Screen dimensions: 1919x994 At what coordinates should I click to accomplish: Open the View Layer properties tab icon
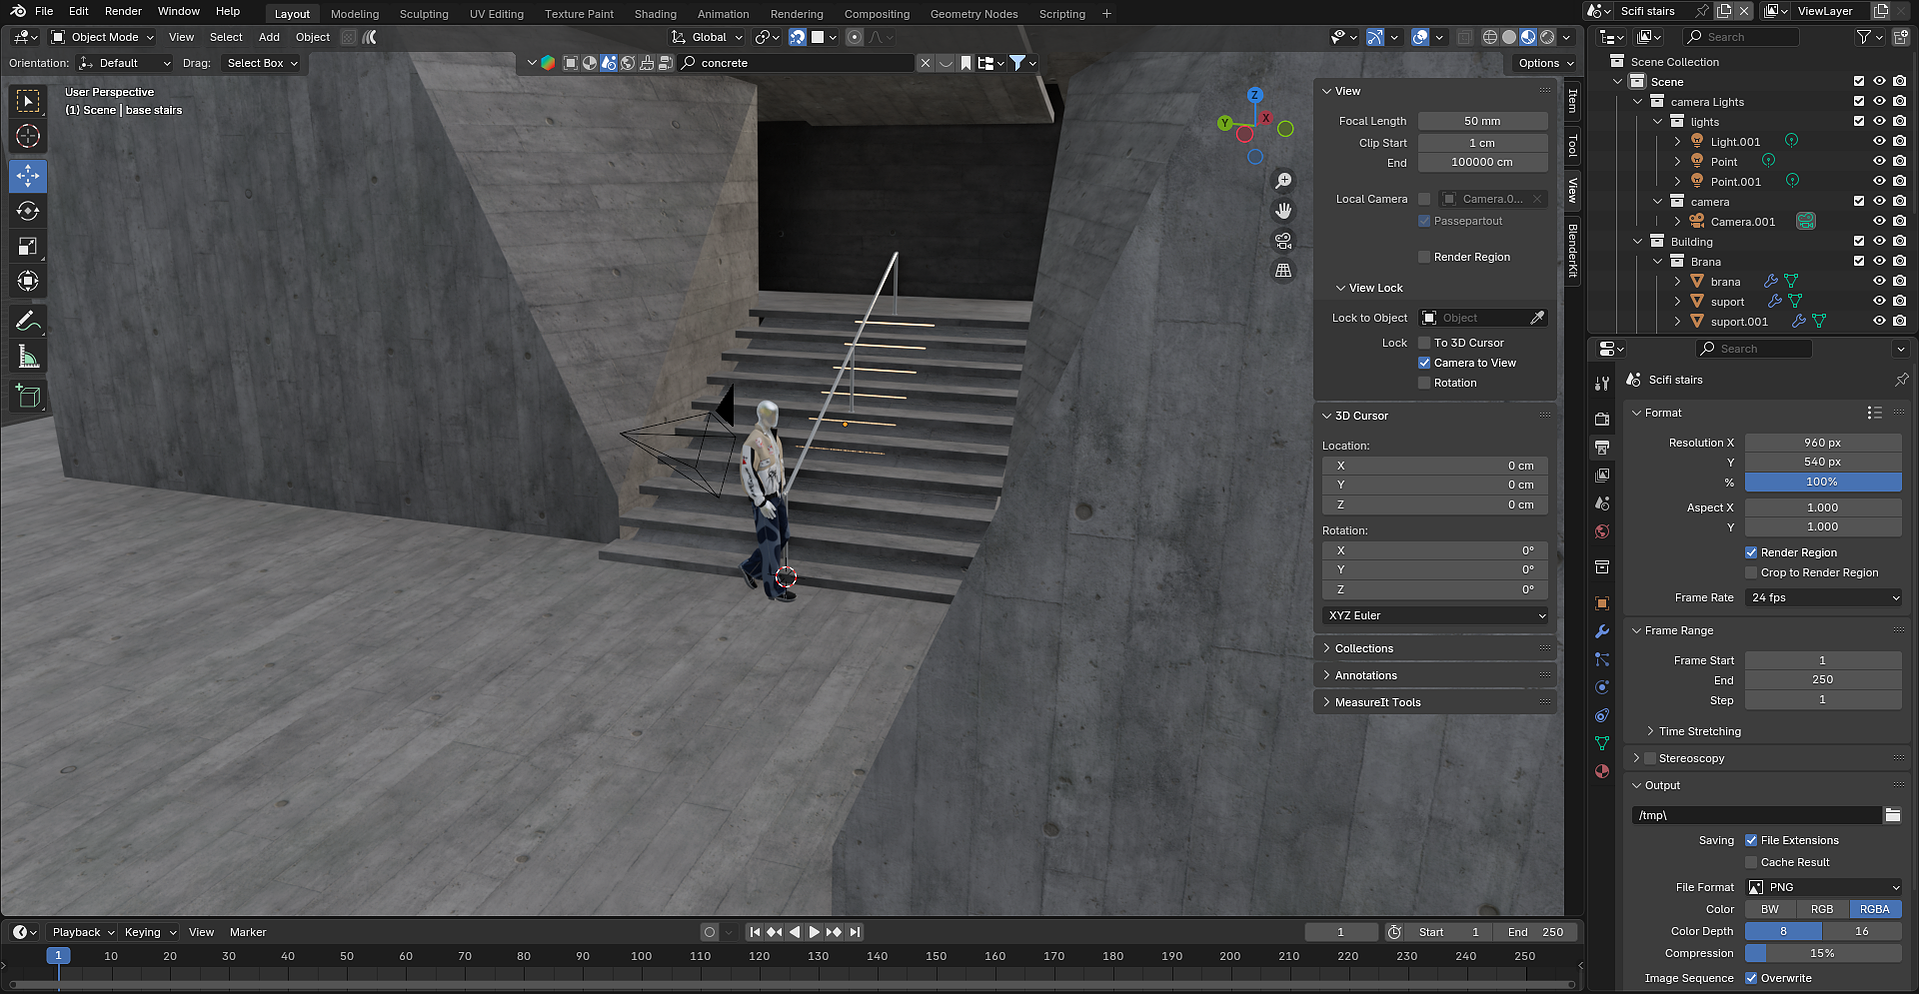(x=1602, y=475)
